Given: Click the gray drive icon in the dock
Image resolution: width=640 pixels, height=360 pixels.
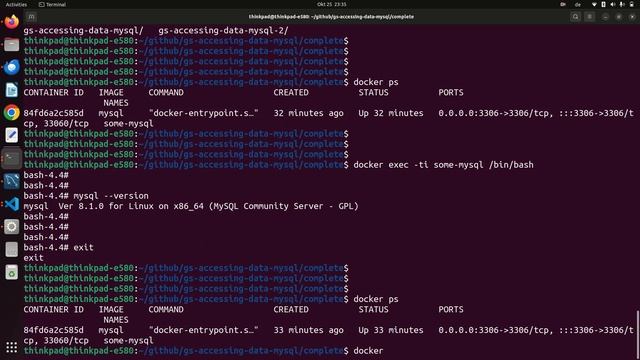Looking at the screenshot, I should pyautogui.click(x=11, y=249).
